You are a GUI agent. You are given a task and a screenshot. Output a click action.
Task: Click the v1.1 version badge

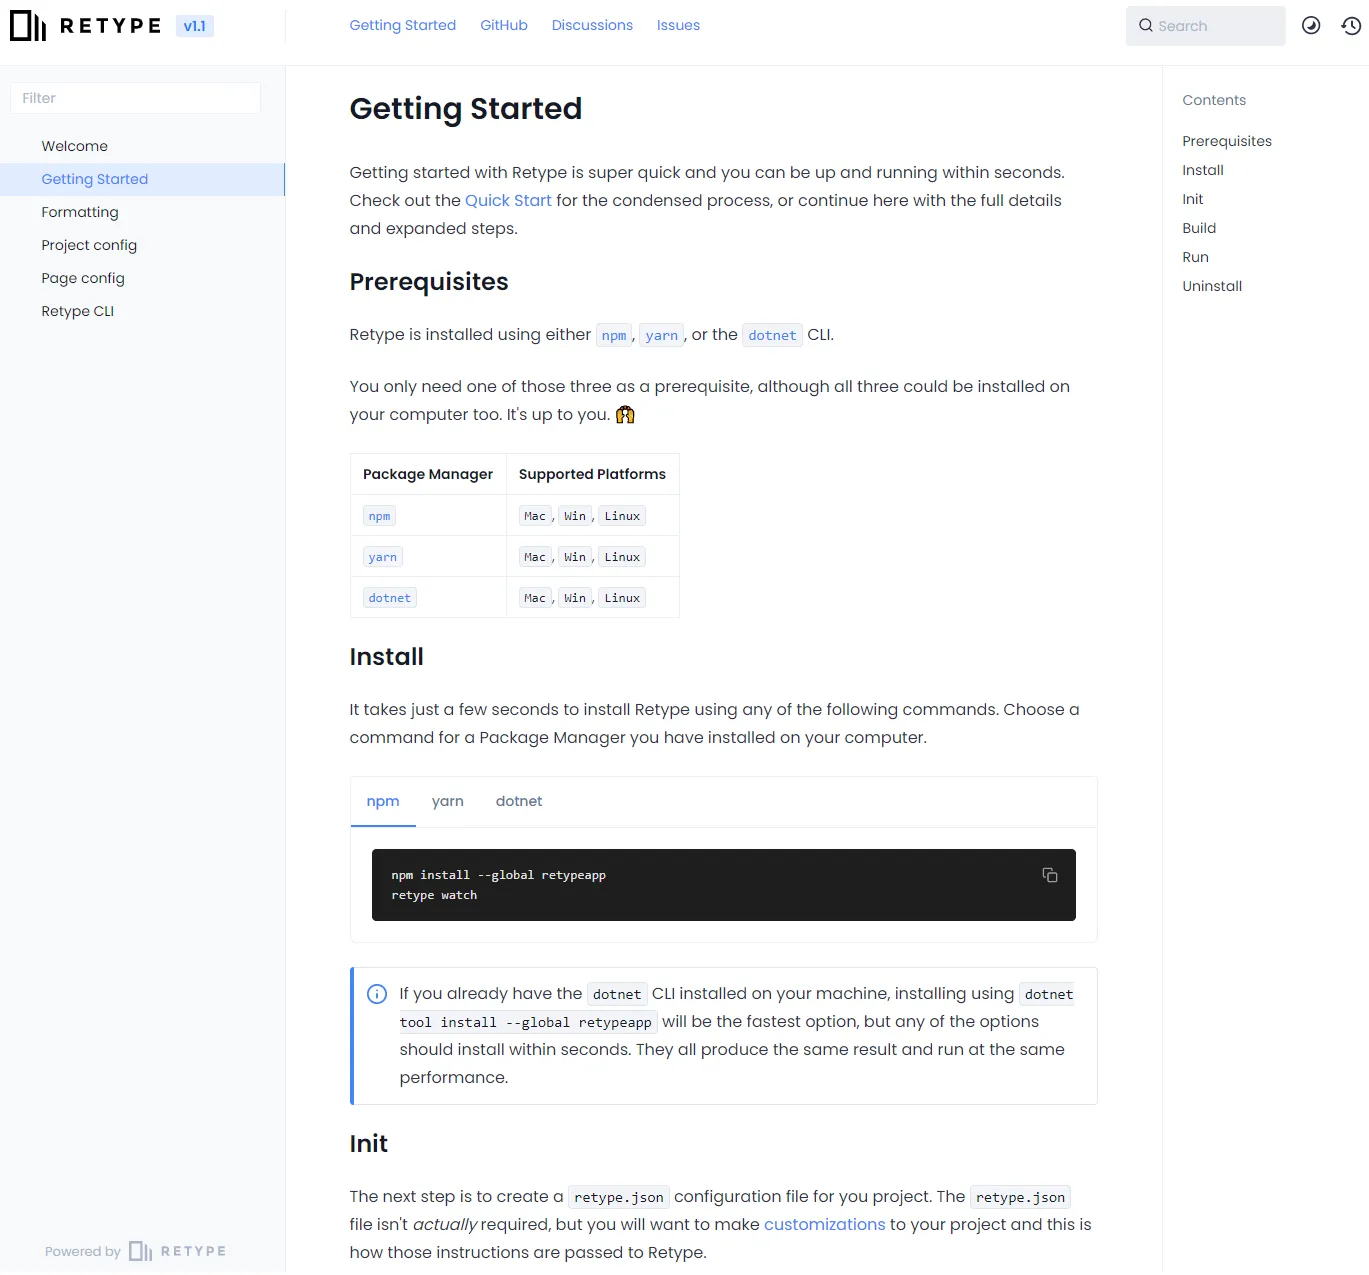194,26
